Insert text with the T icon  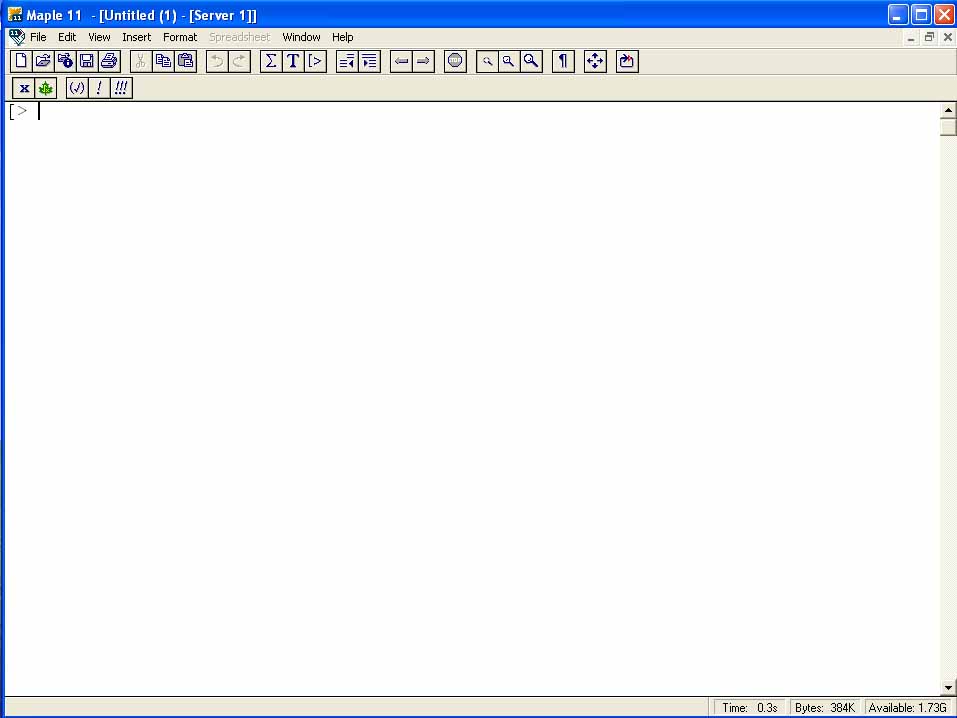[293, 61]
